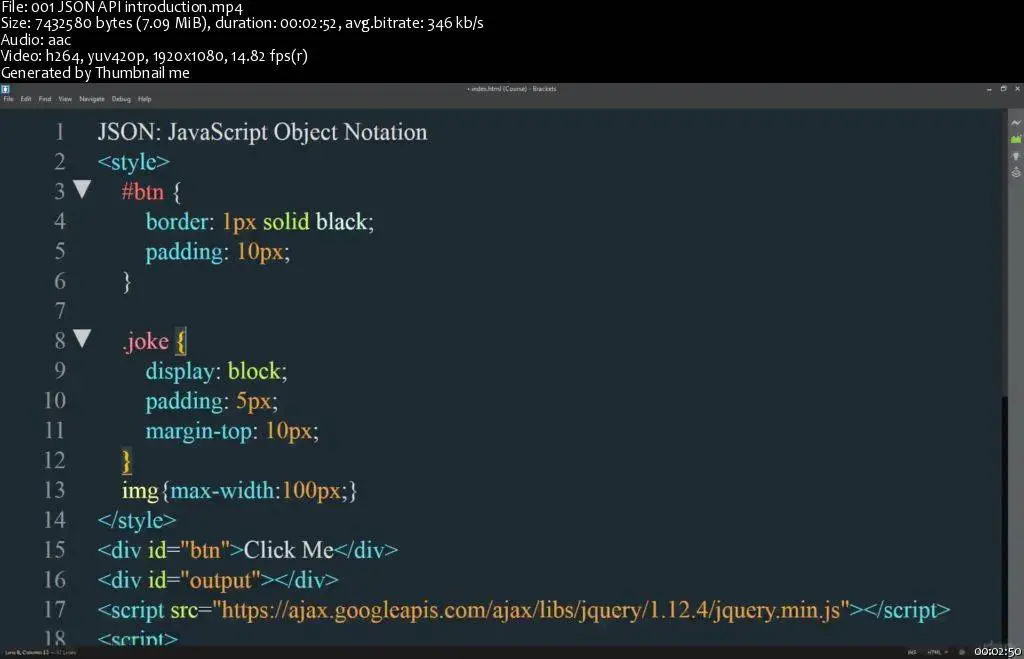Open the View menu
This screenshot has height=659, width=1024.
coord(65,99)
